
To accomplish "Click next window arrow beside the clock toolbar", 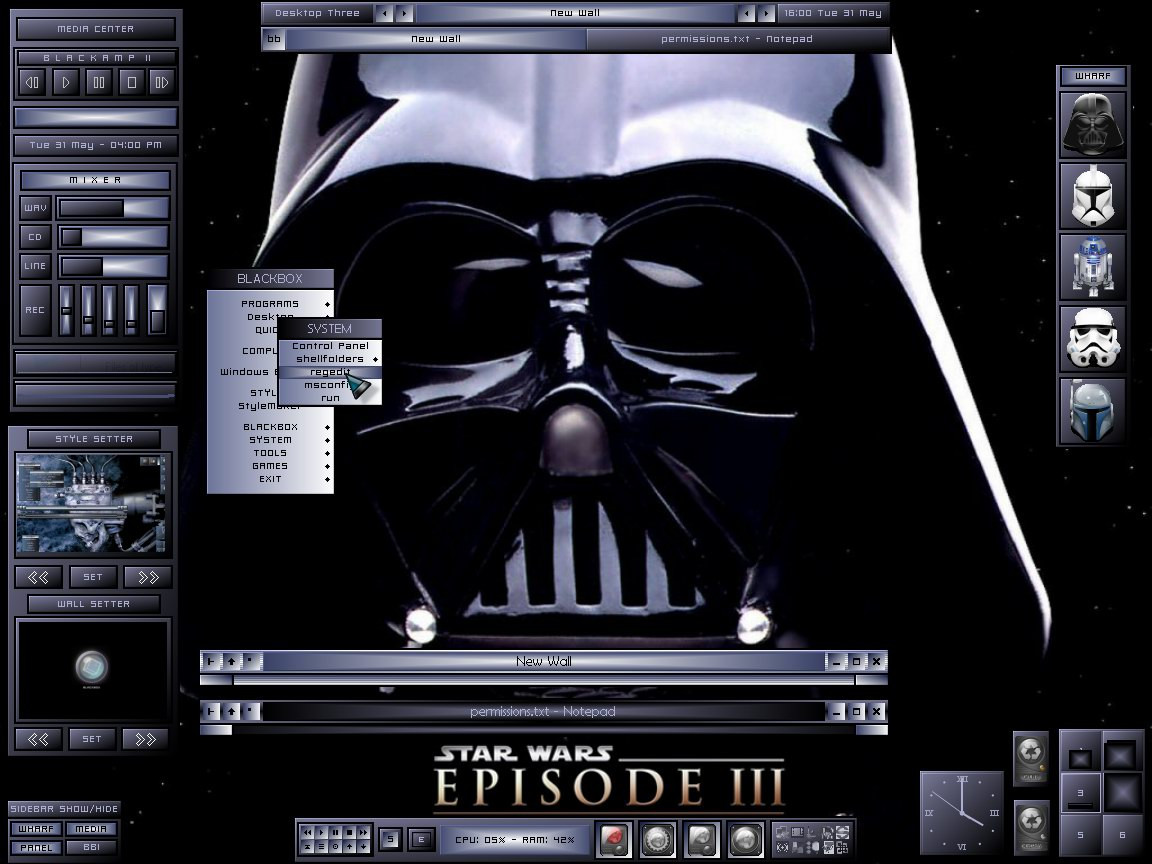I will 766,13.
